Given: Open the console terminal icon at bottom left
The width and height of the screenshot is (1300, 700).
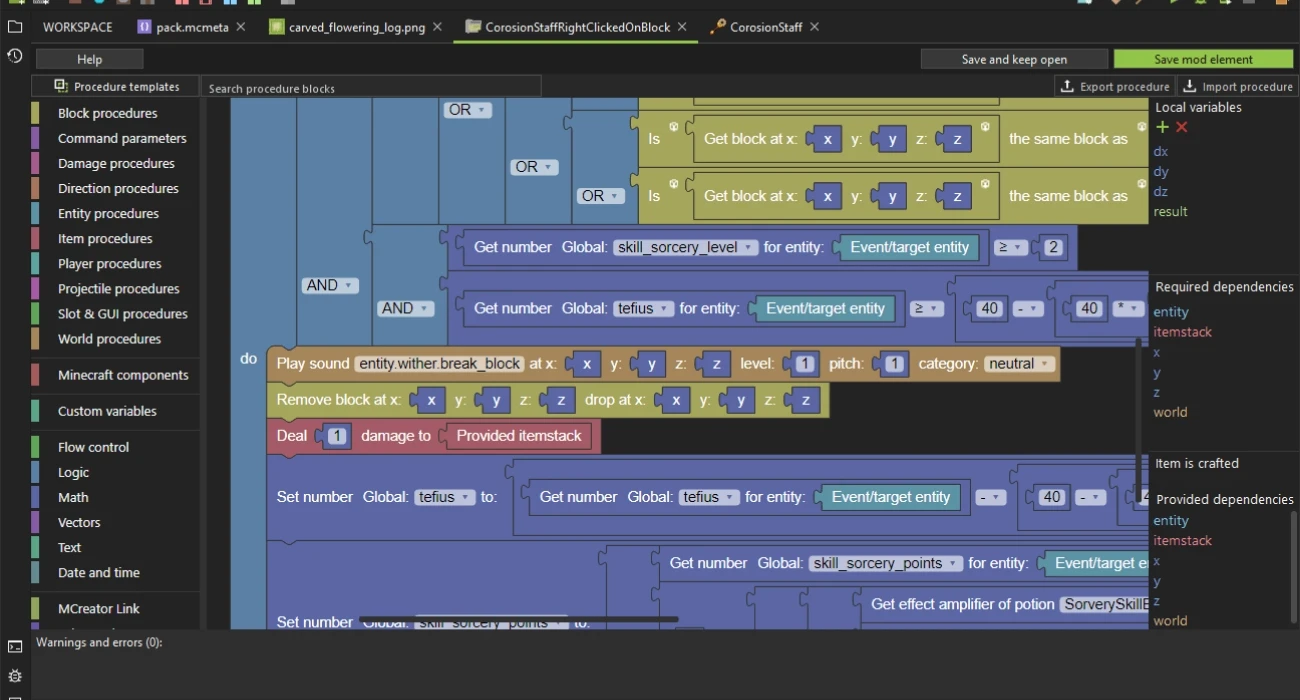Looking at the screenshot, I should tap(15, 647).
